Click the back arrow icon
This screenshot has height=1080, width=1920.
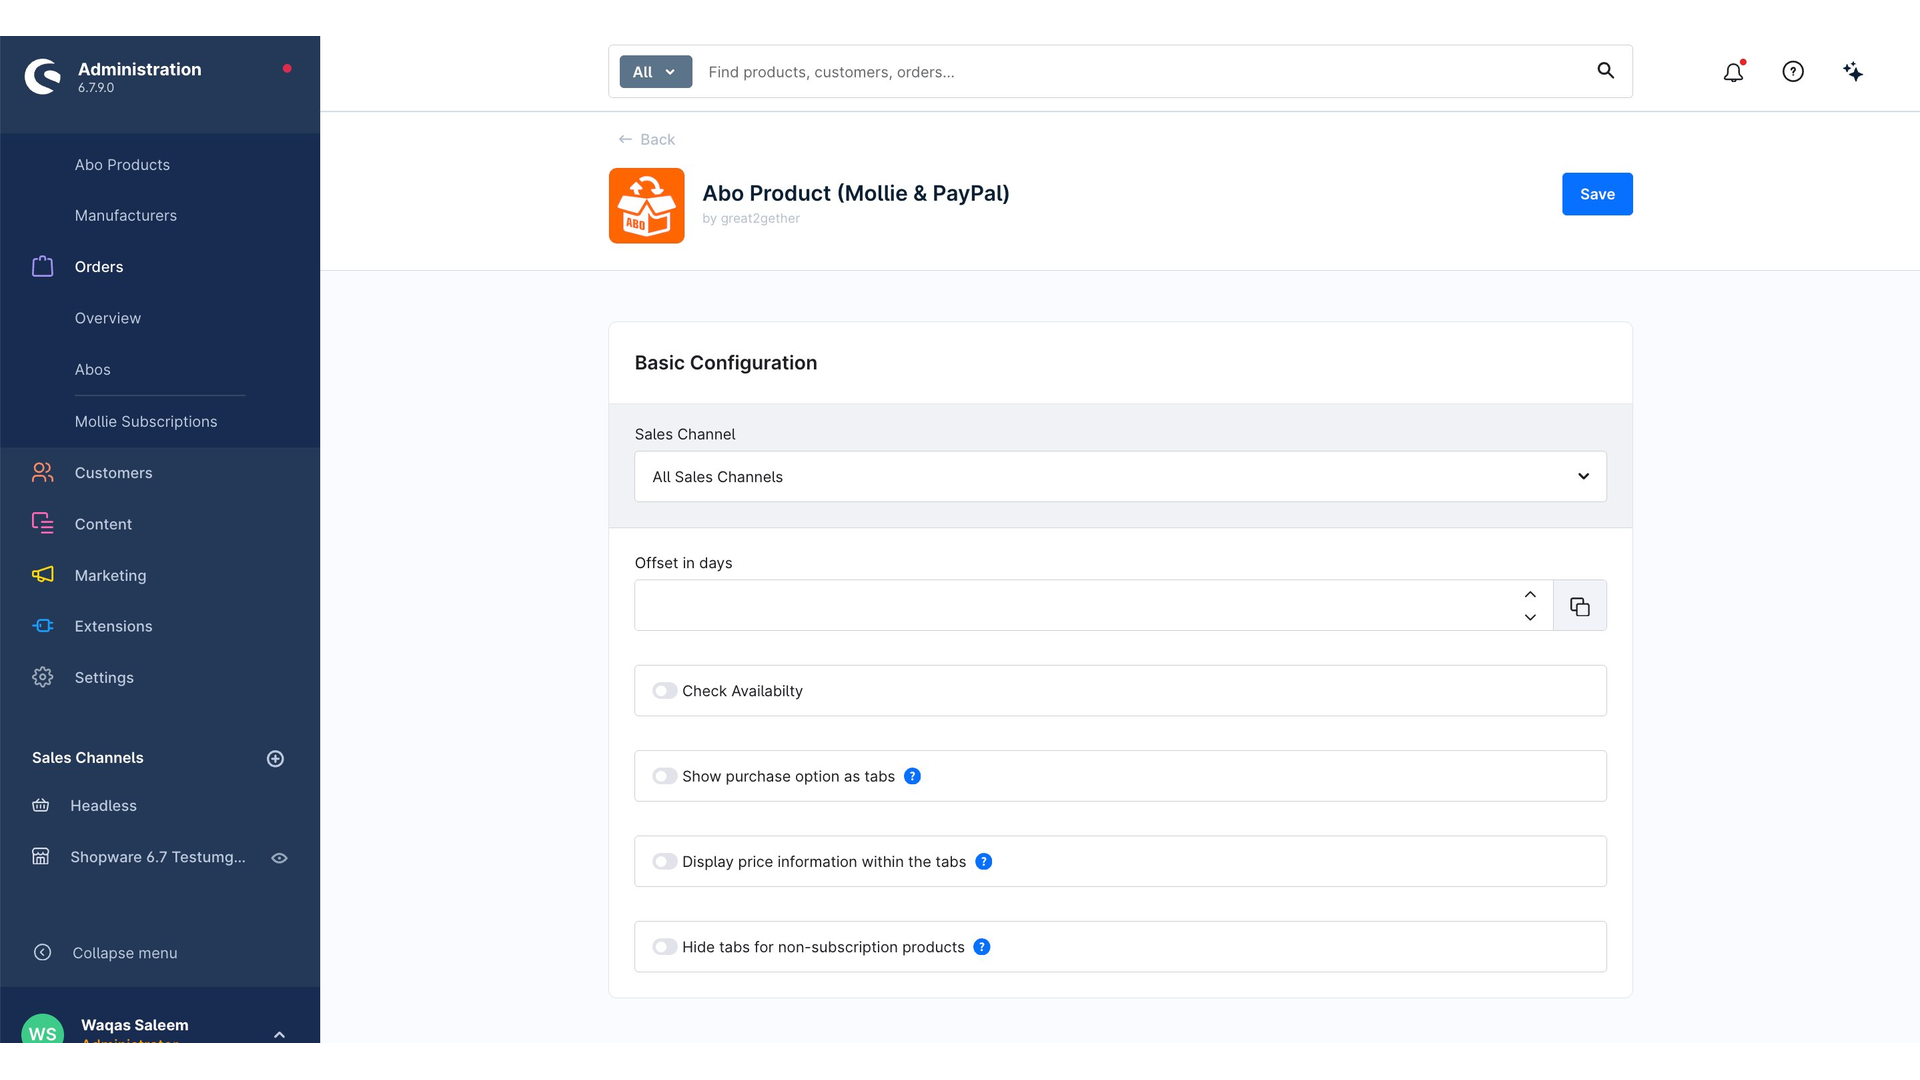coord(625,140)
